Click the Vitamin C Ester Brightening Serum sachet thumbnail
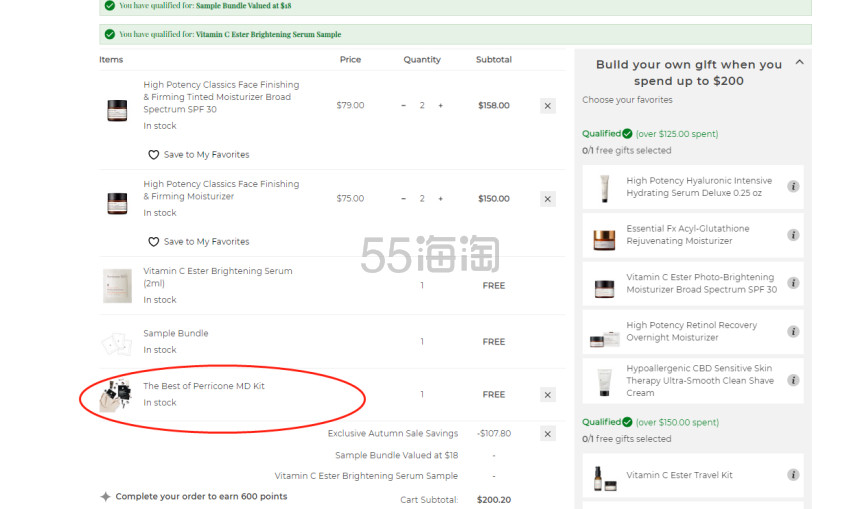The image size is (860, 509). point(117,285)
